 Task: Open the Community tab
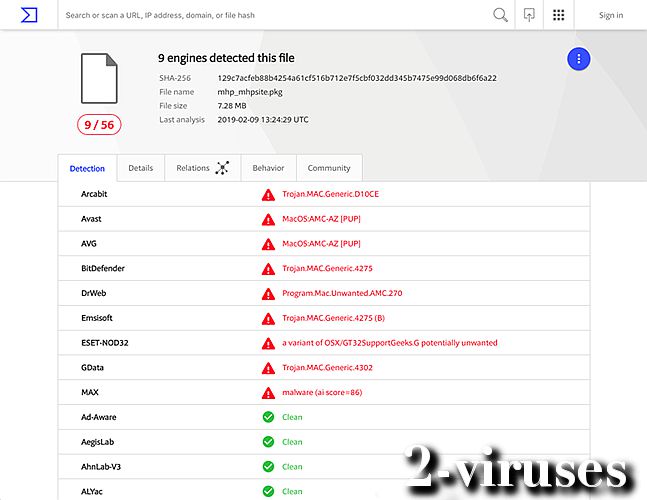pos(329,168)
